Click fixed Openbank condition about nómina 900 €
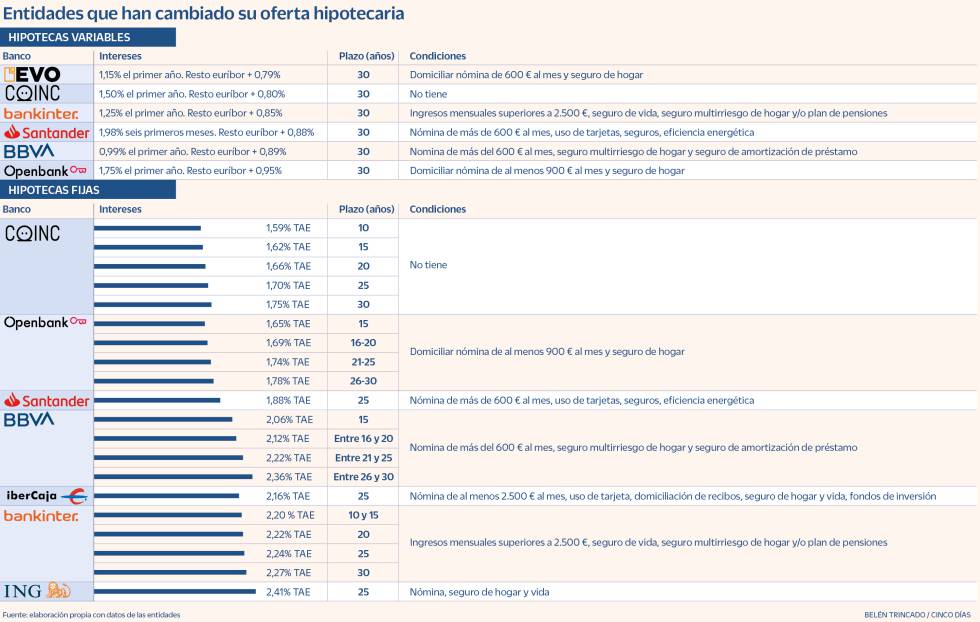Image resolution: width=980 pixels, height=622 pixels. click(547, 352)
